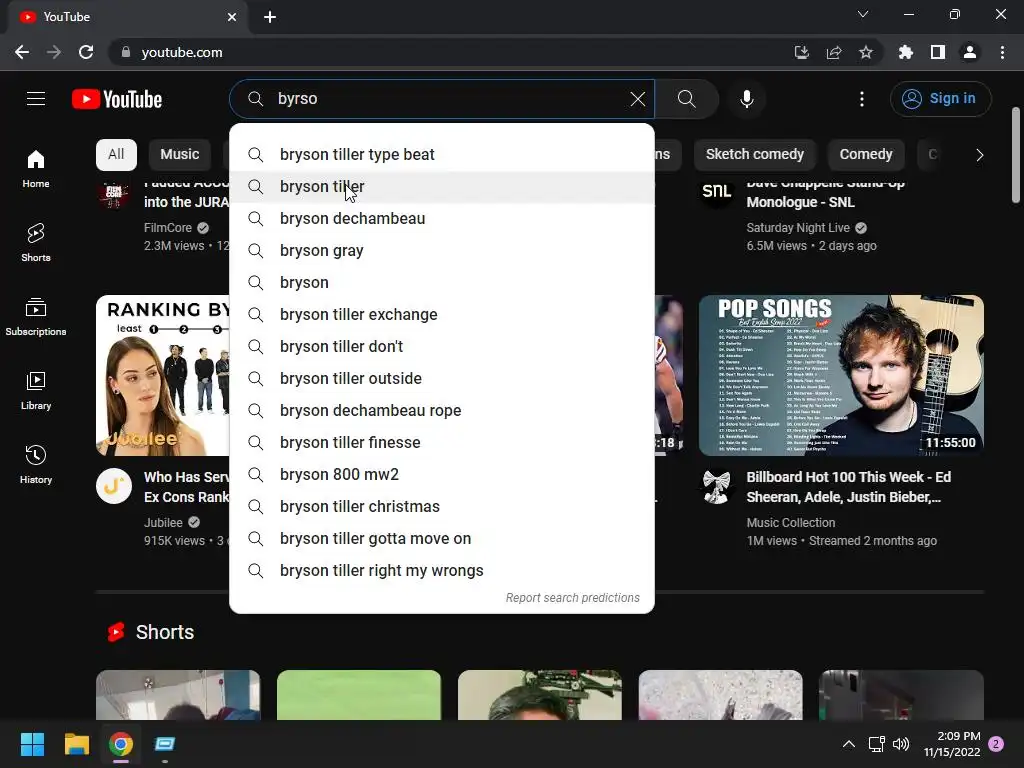1024x768 pixels.
Task: Open the Windows Start menu
Action: click(x=32, y=744)
